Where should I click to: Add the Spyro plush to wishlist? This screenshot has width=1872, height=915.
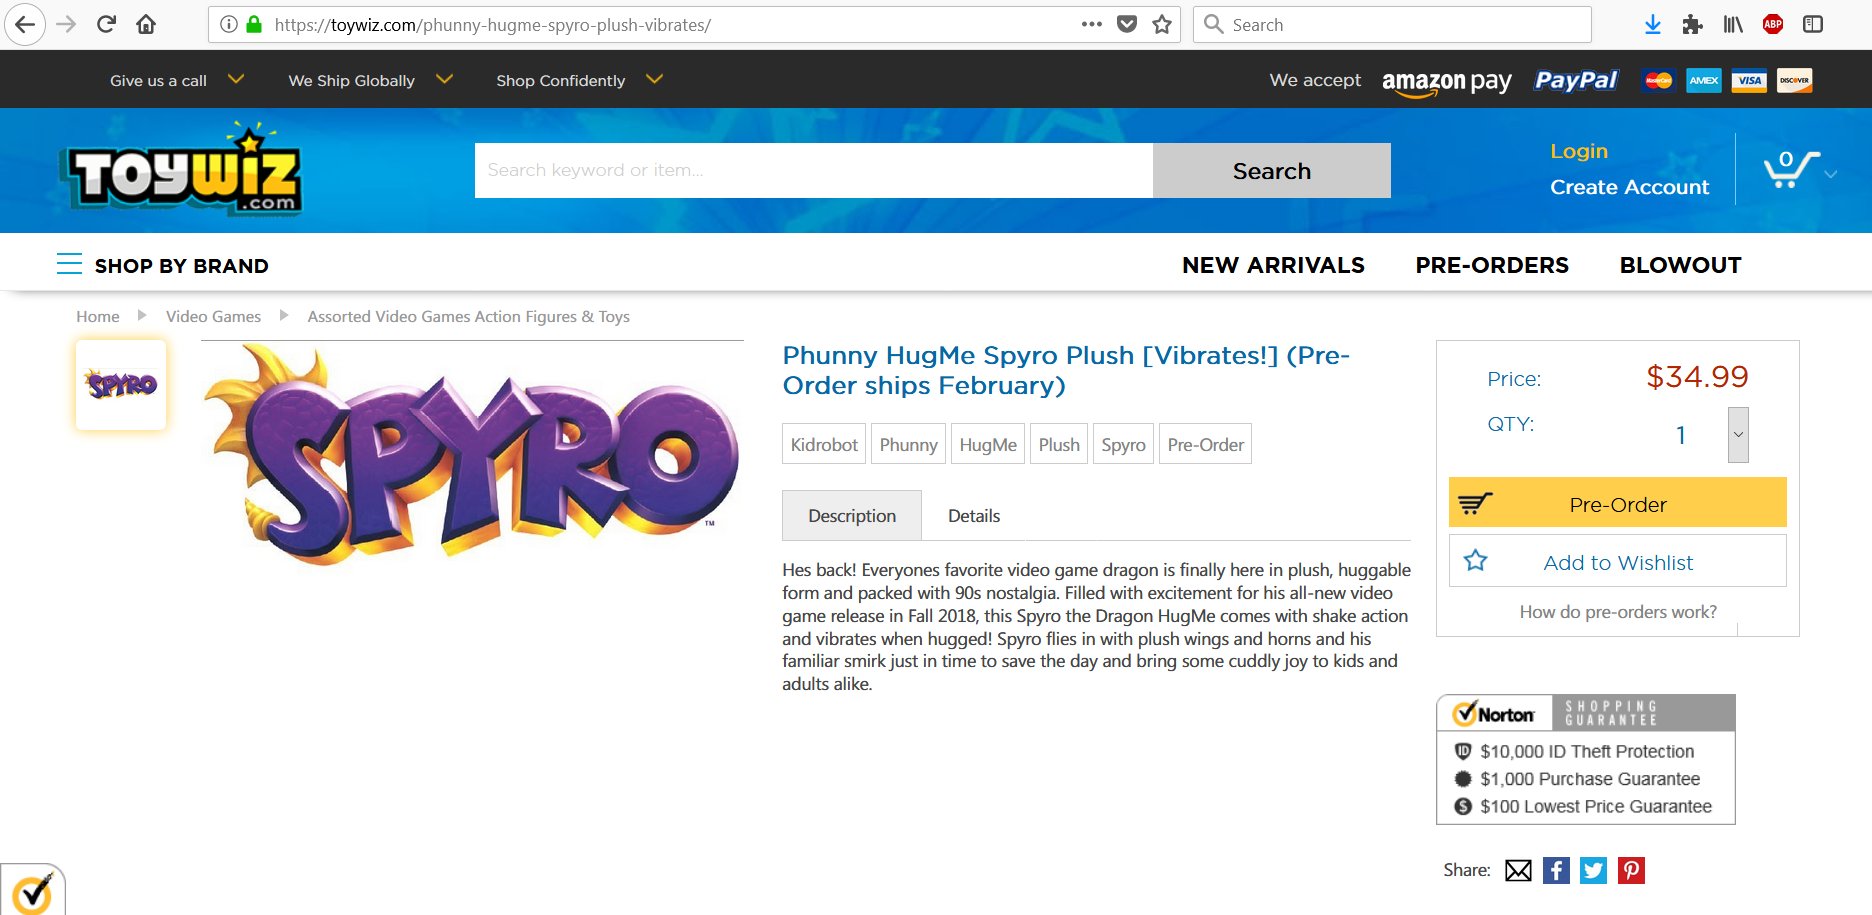[1617, 561]
